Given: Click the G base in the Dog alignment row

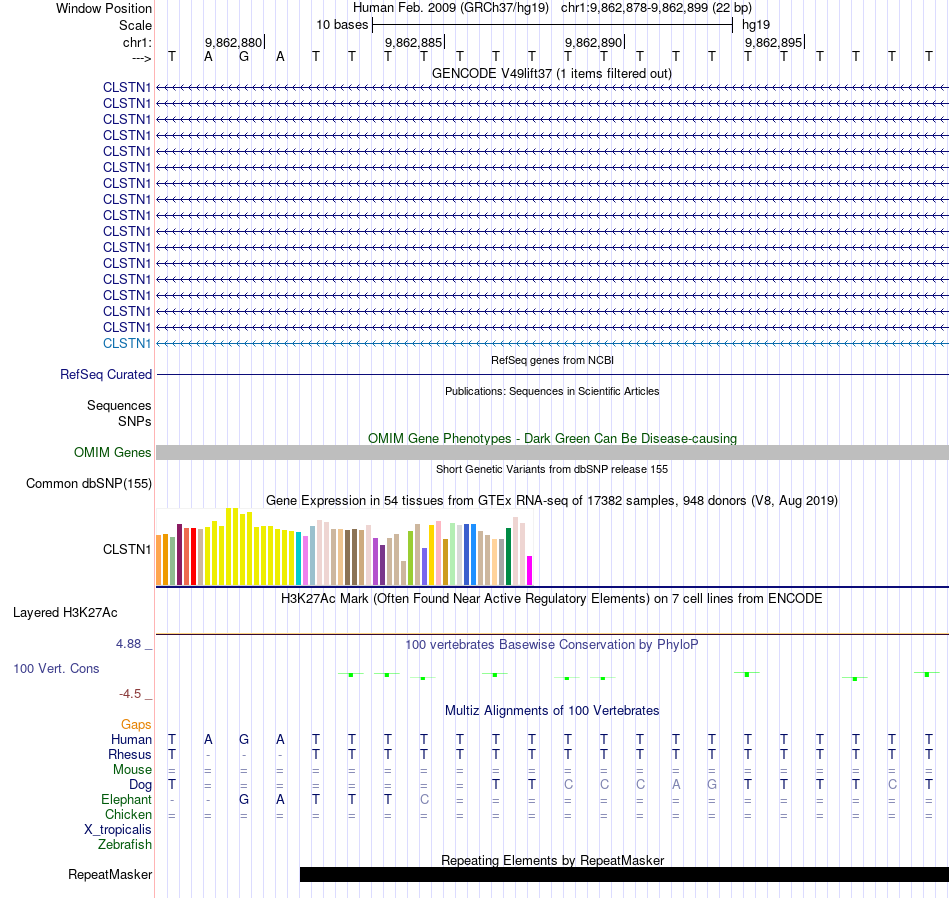Looking at the screenshot, I should [x=712, y=785].
